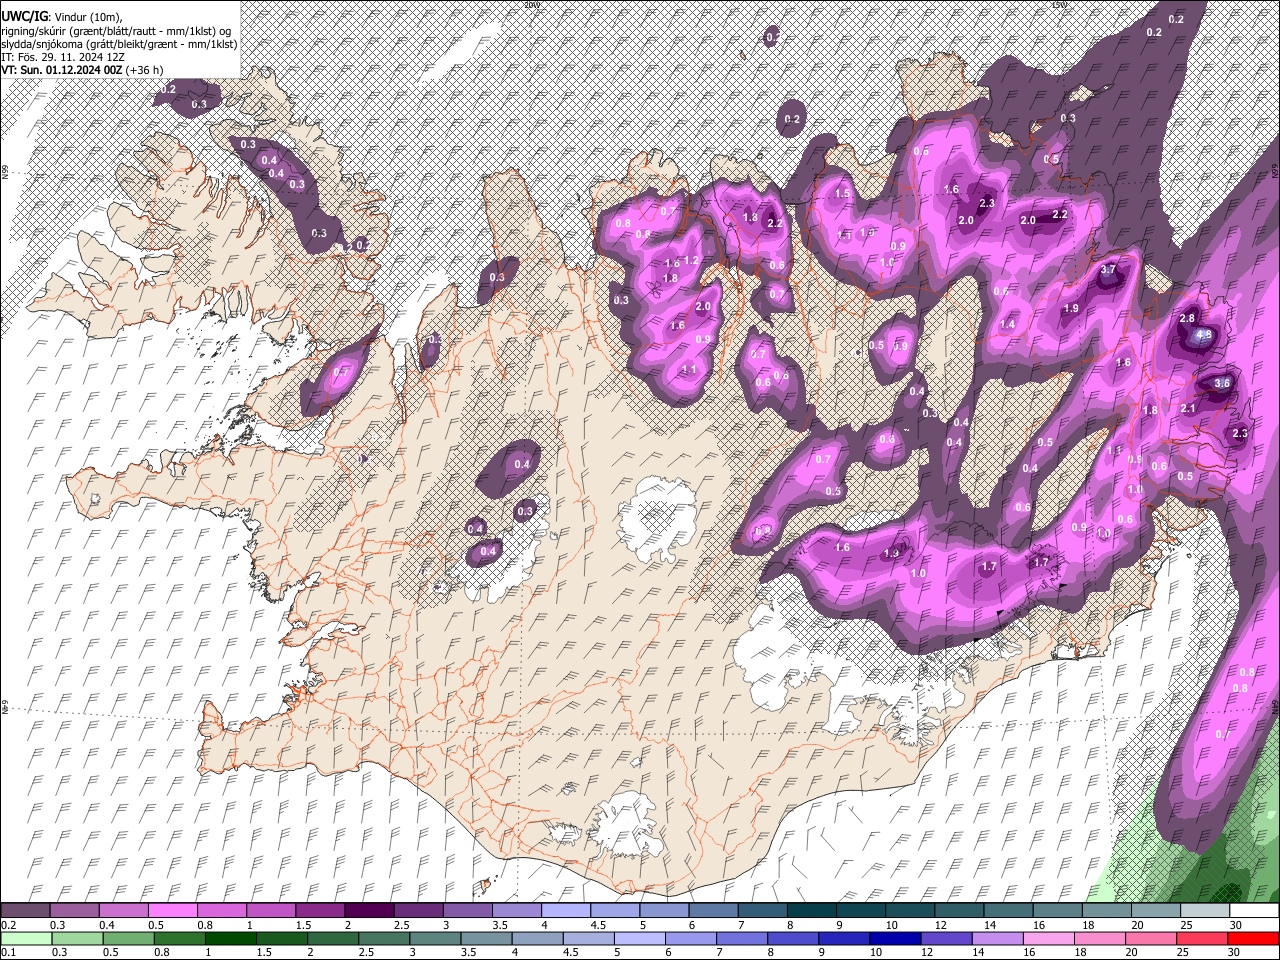The height and width of the screenshot is (960, 1280).
Task: Click the UWC/IG title text
Action: (23, 17)
